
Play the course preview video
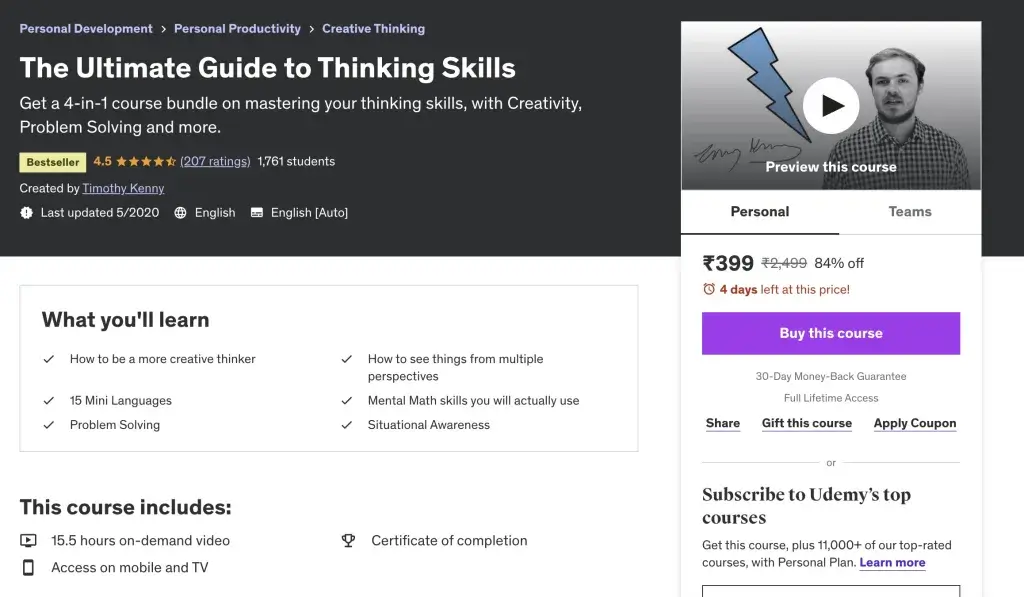(x=831, y=105)
